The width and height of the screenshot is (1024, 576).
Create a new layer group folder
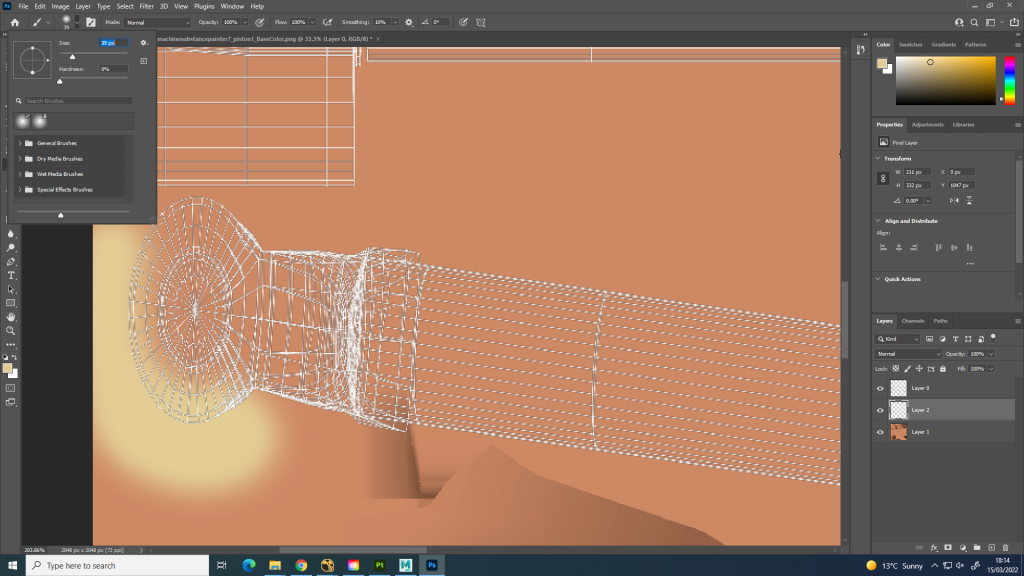[x=977, y=548]
